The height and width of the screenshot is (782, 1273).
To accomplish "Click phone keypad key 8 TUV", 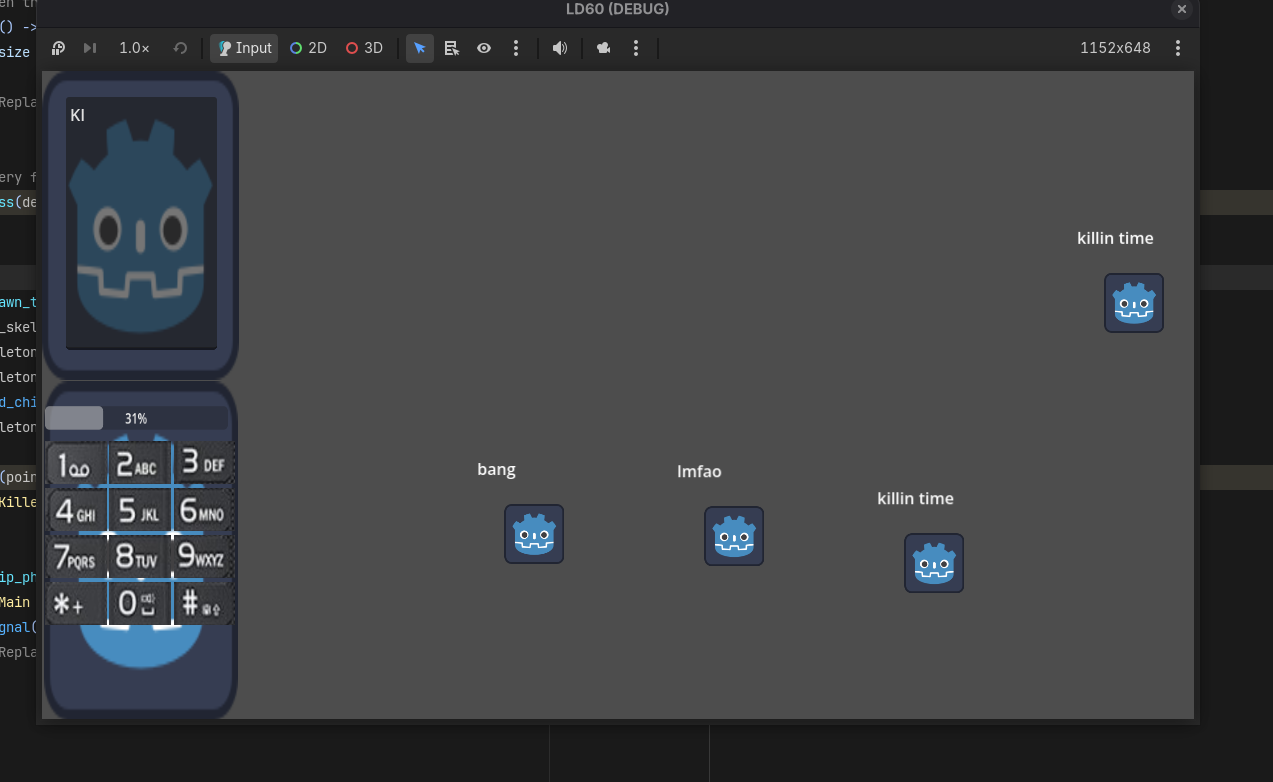I will click(x=139, y=557).
